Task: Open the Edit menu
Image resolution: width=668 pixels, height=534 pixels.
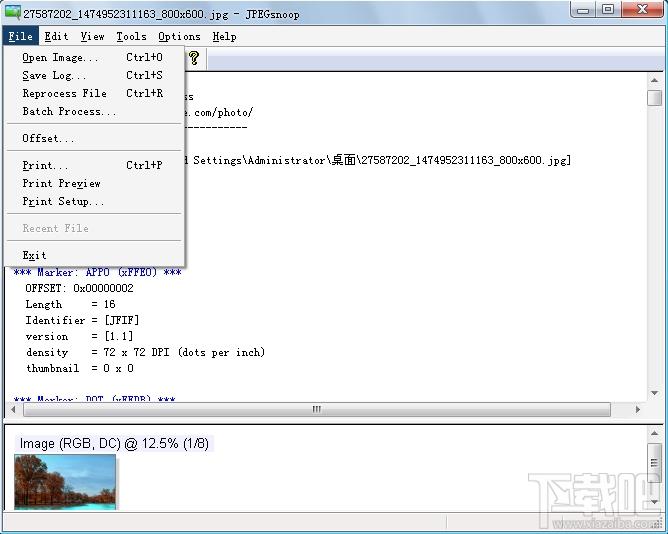Action: pos(56,36)
